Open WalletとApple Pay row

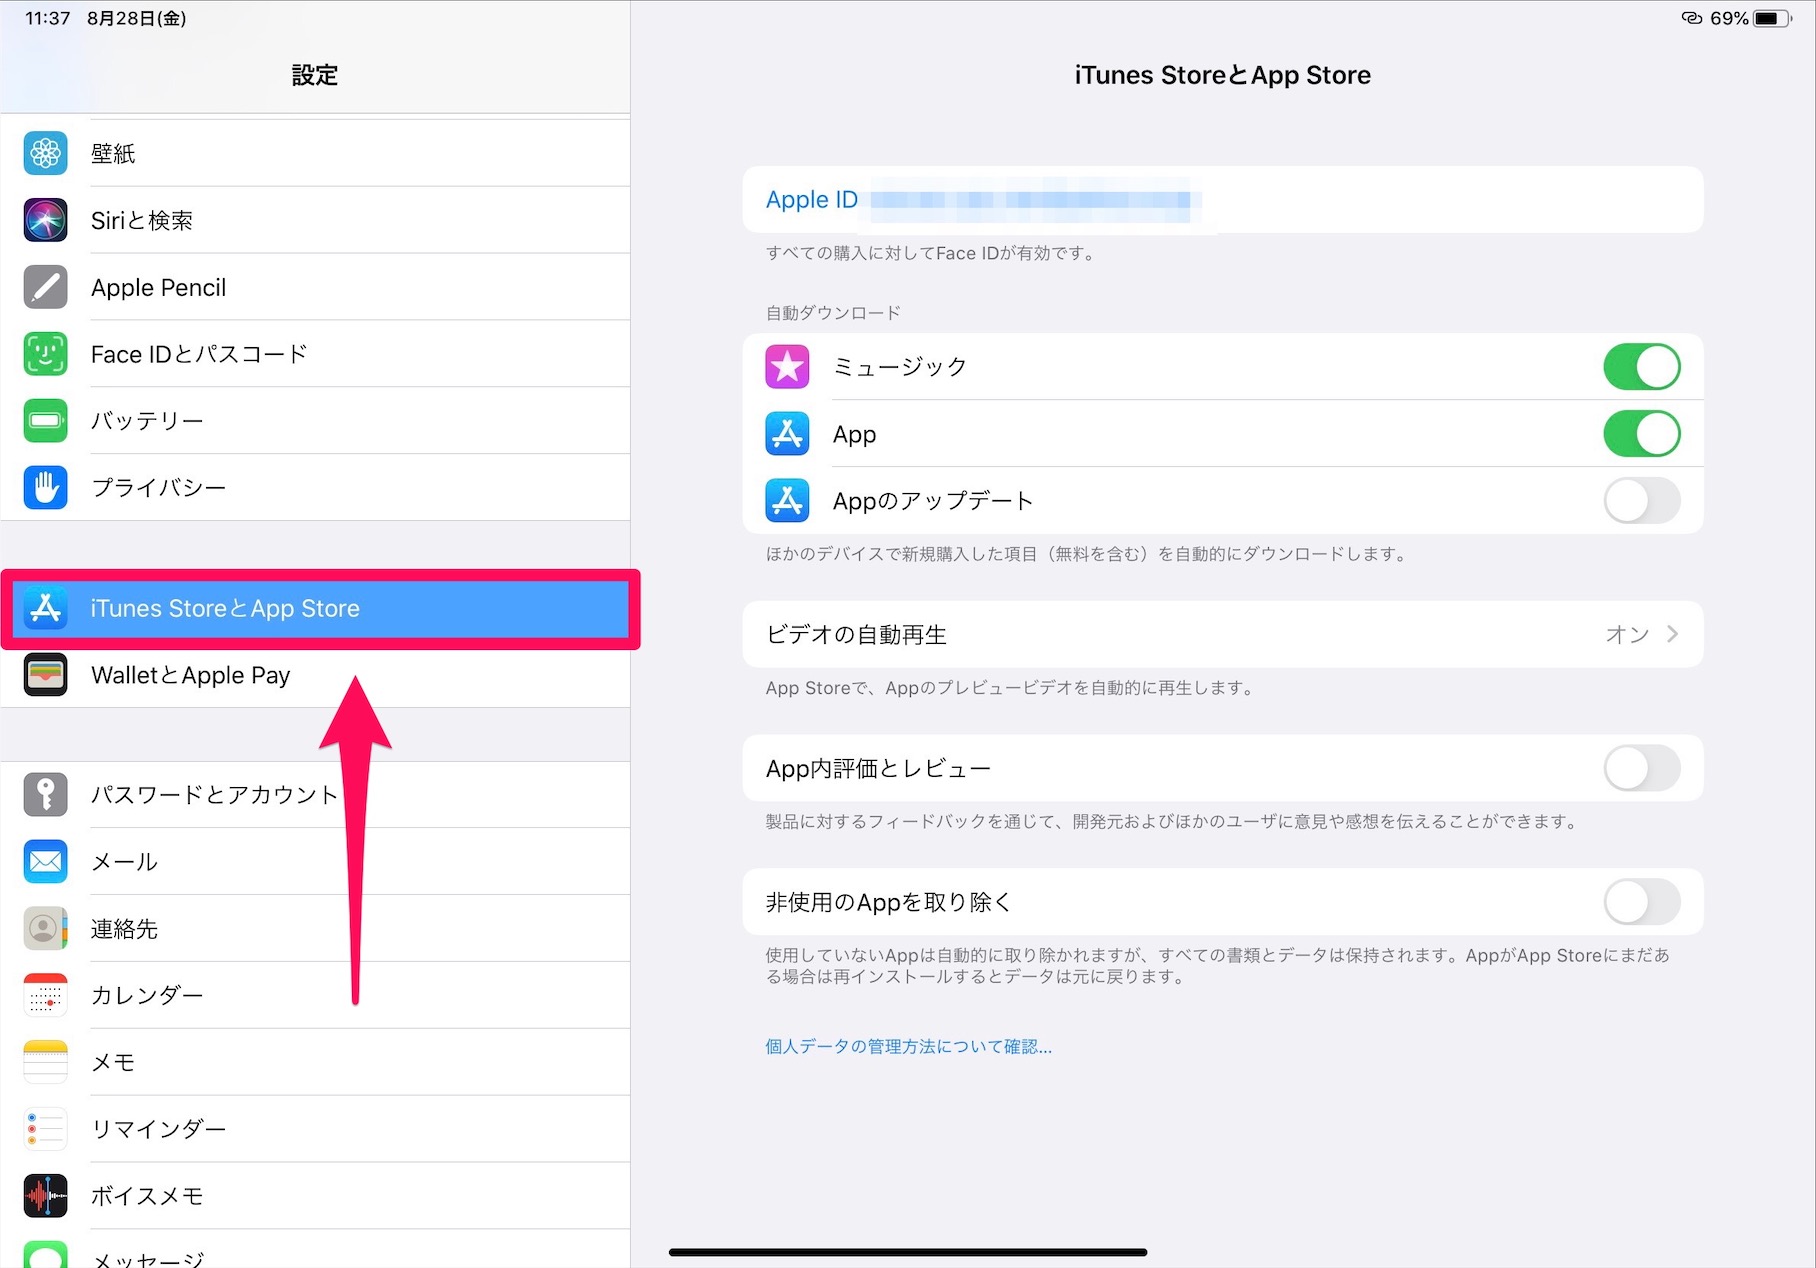[315, 675]
